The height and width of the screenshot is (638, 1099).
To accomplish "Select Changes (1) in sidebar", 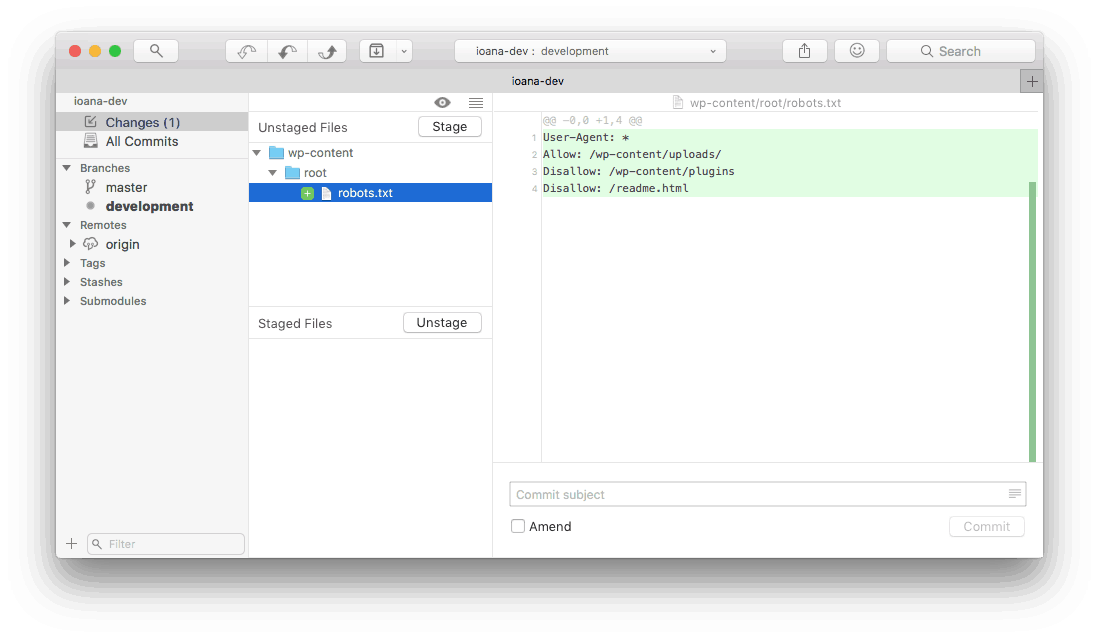I will pyautogui.click(x=152, y=122).
